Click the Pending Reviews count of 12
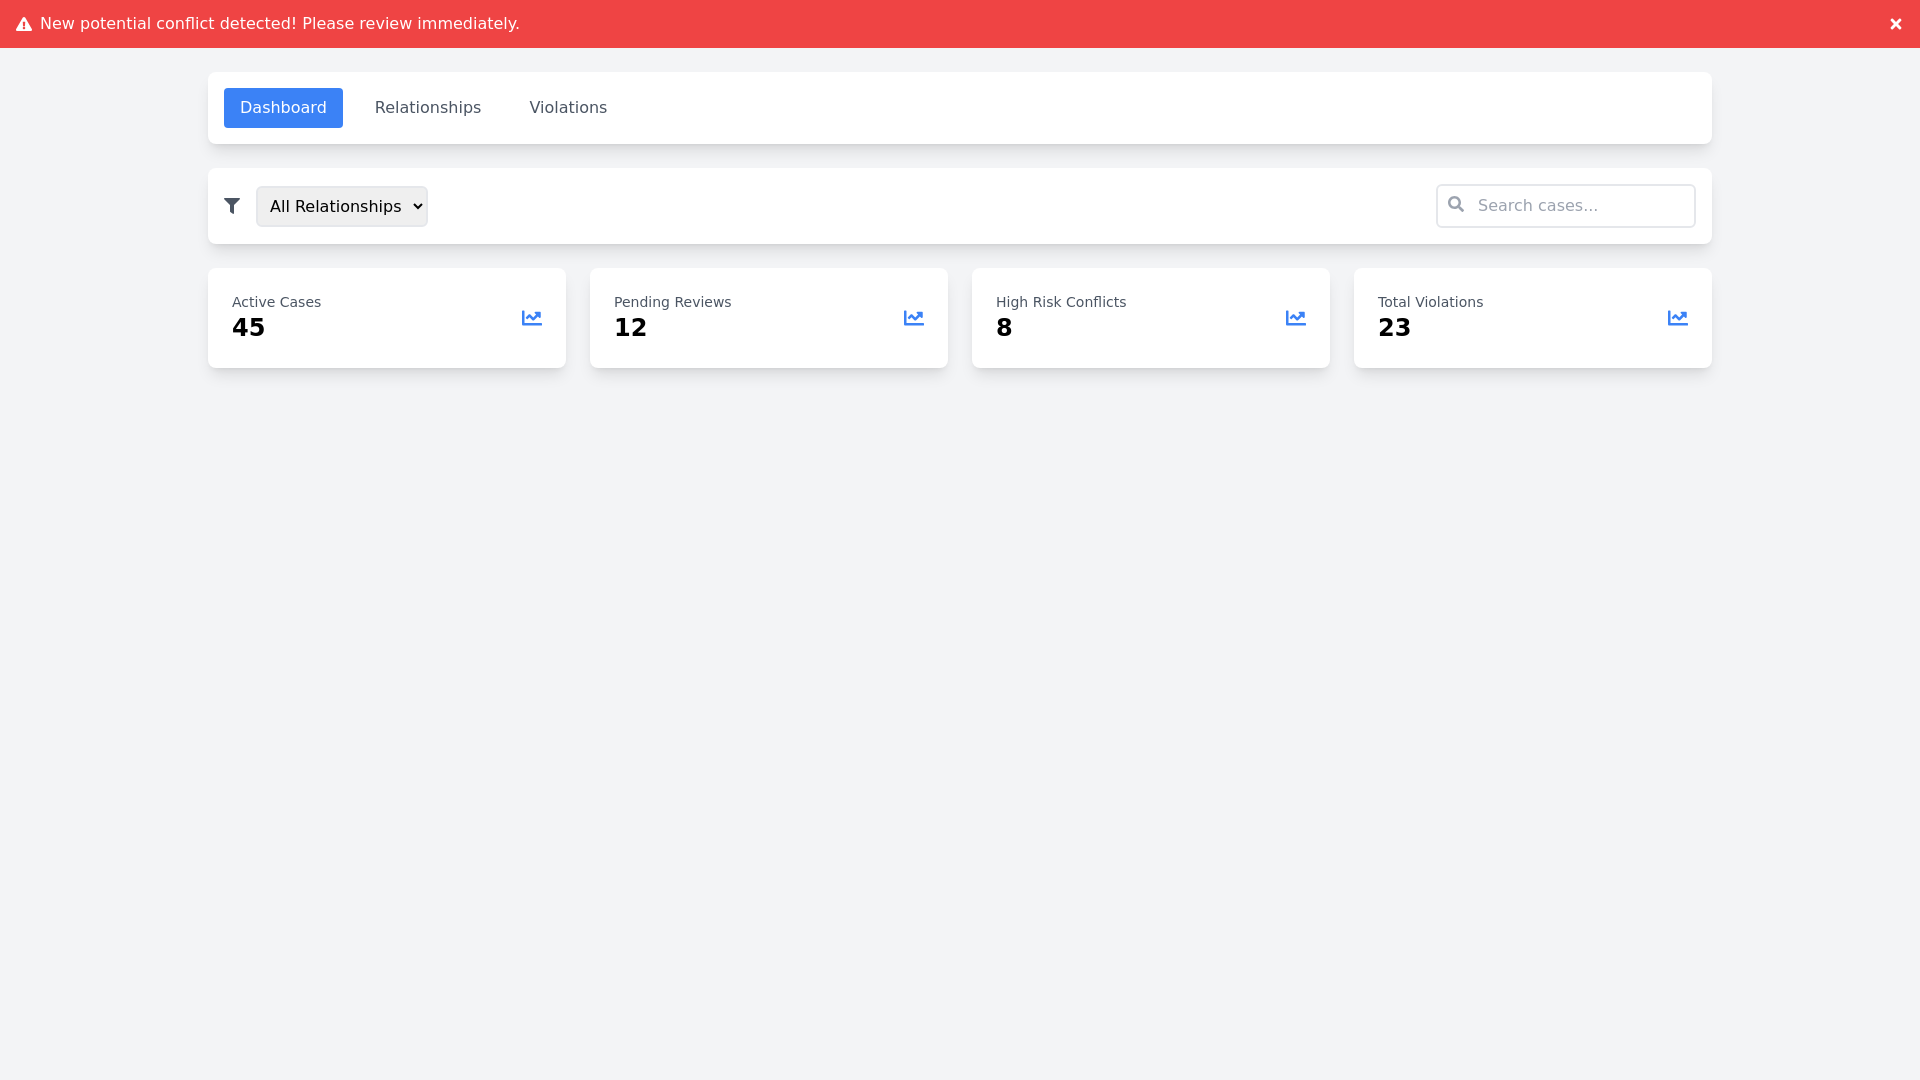The image size is (1920, 1080). tap(630, 327)
